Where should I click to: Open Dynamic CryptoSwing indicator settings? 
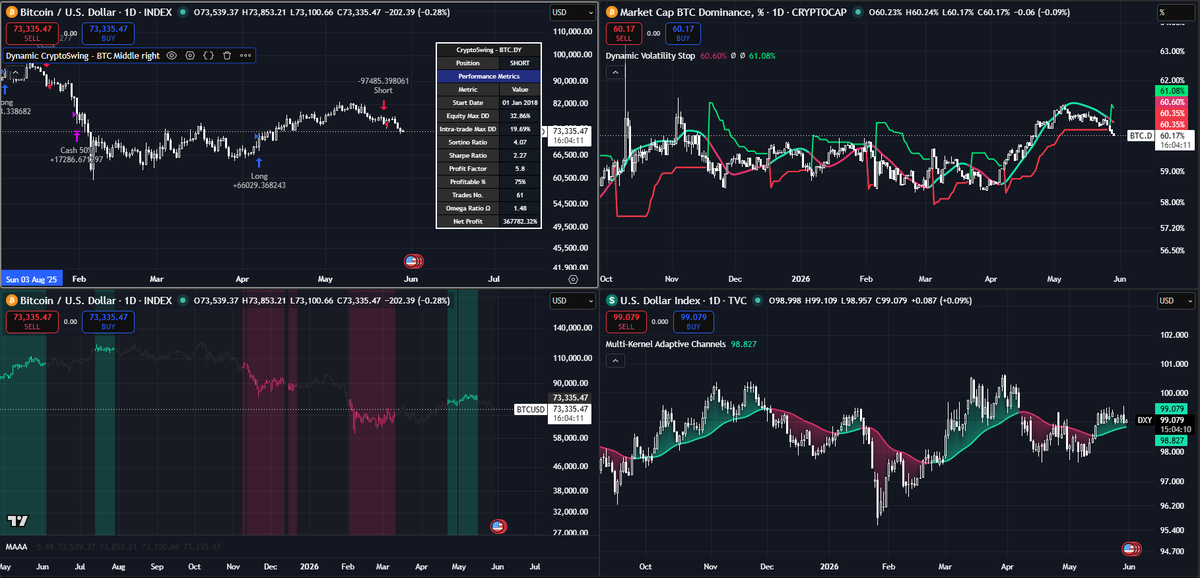[190, 56]
